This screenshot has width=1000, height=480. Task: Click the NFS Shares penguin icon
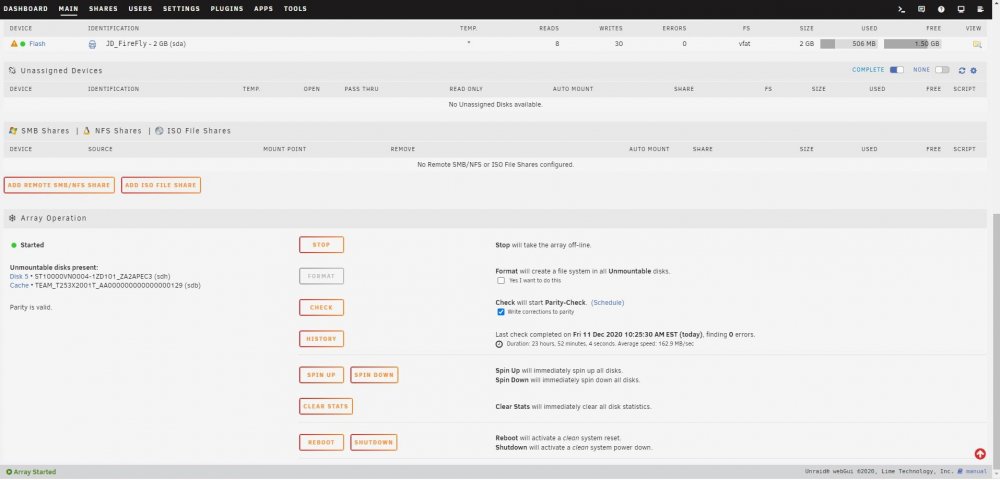(x=87, y=131)
